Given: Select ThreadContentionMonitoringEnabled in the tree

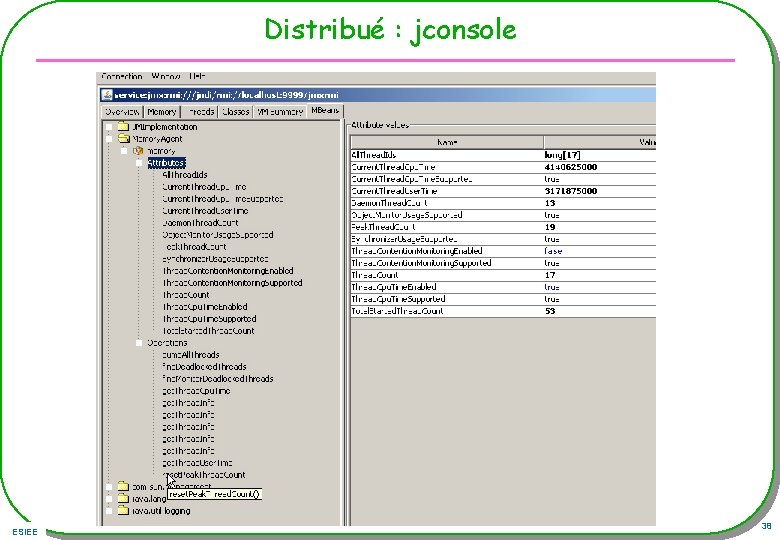Looking at the screenshot, I should coord(228,270).
